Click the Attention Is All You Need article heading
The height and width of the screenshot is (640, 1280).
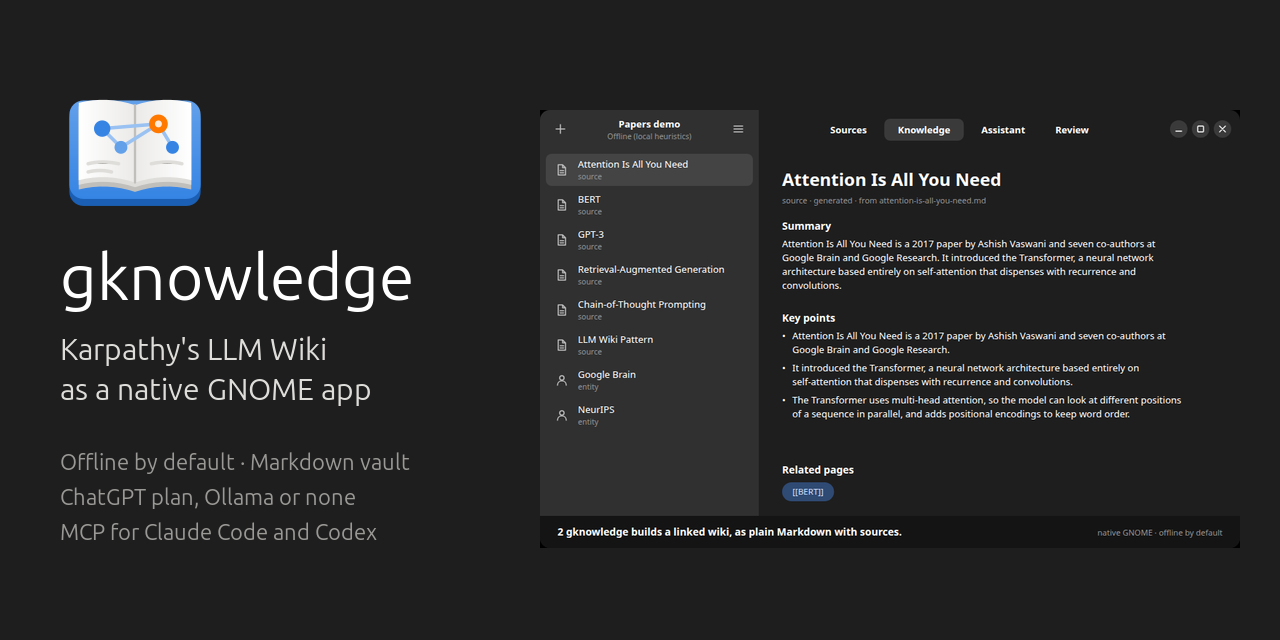pyautogui.click(x=891, y=180)
